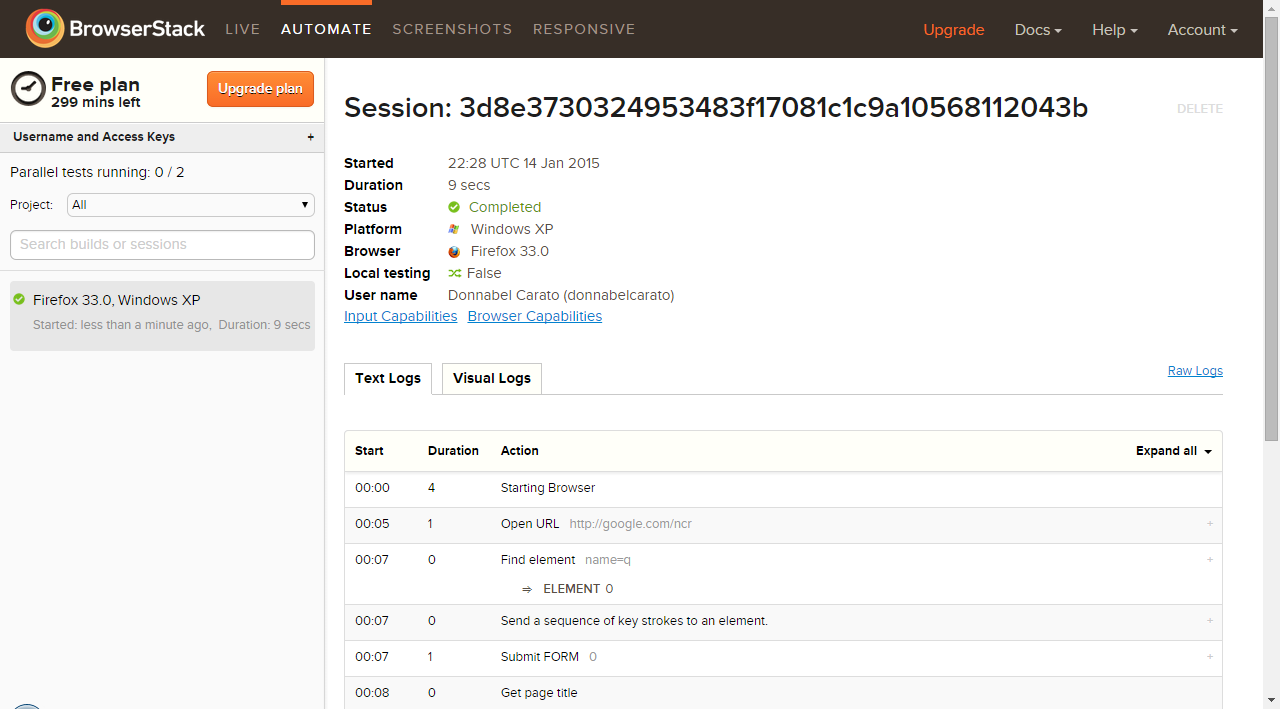Open the Browser Capabilities link
The image size is (1280, 709).
click(x=535, y=316)
